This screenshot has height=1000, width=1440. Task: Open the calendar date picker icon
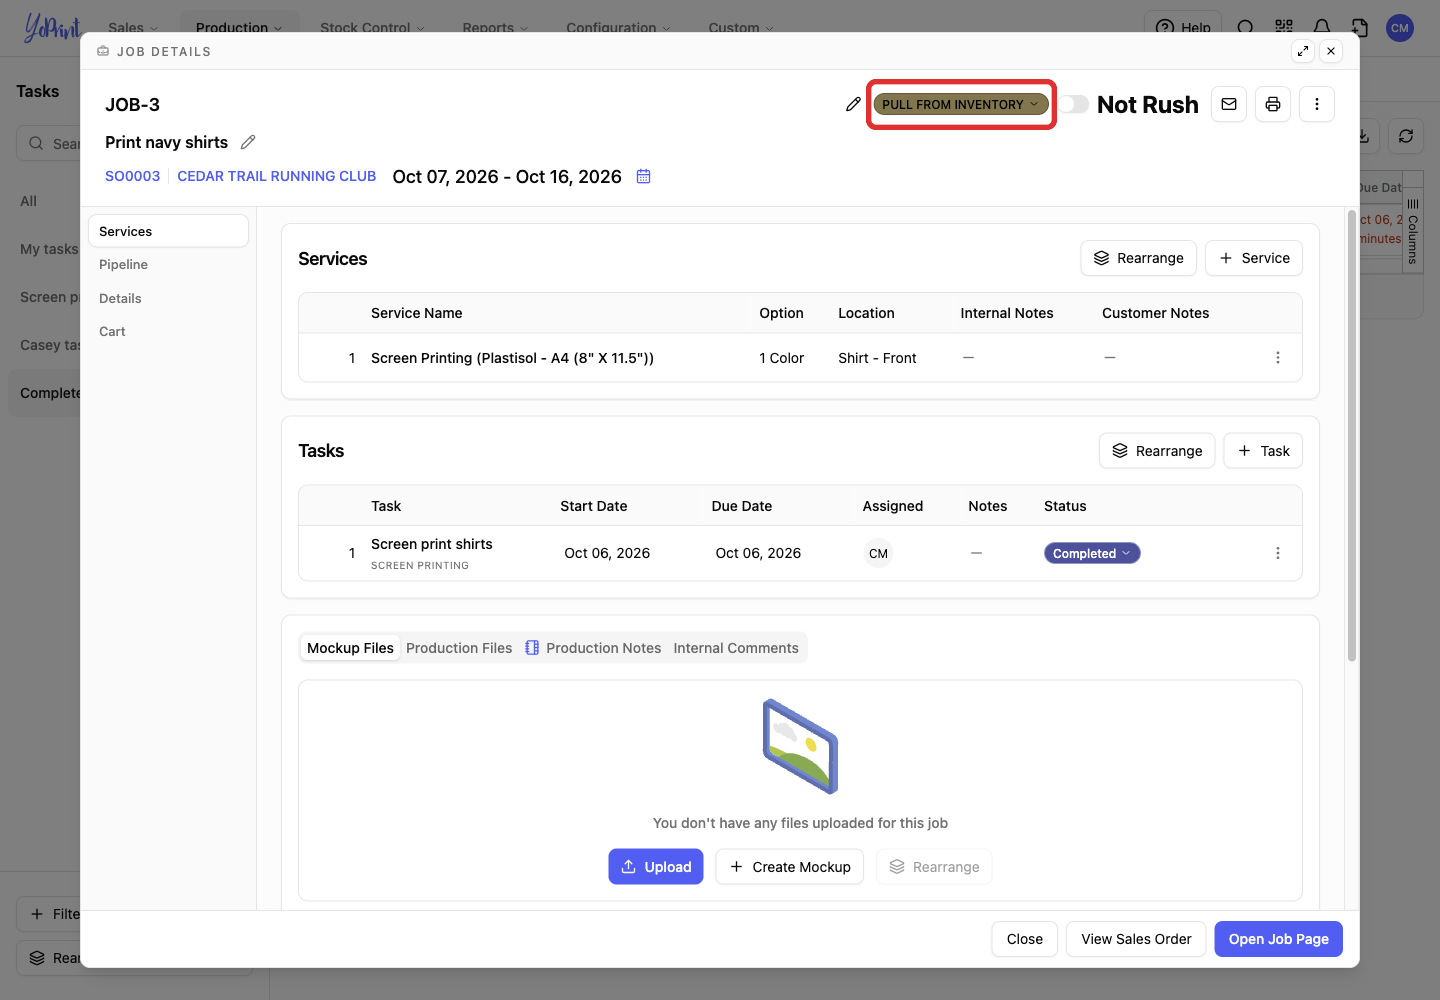(x=644, y=176)
